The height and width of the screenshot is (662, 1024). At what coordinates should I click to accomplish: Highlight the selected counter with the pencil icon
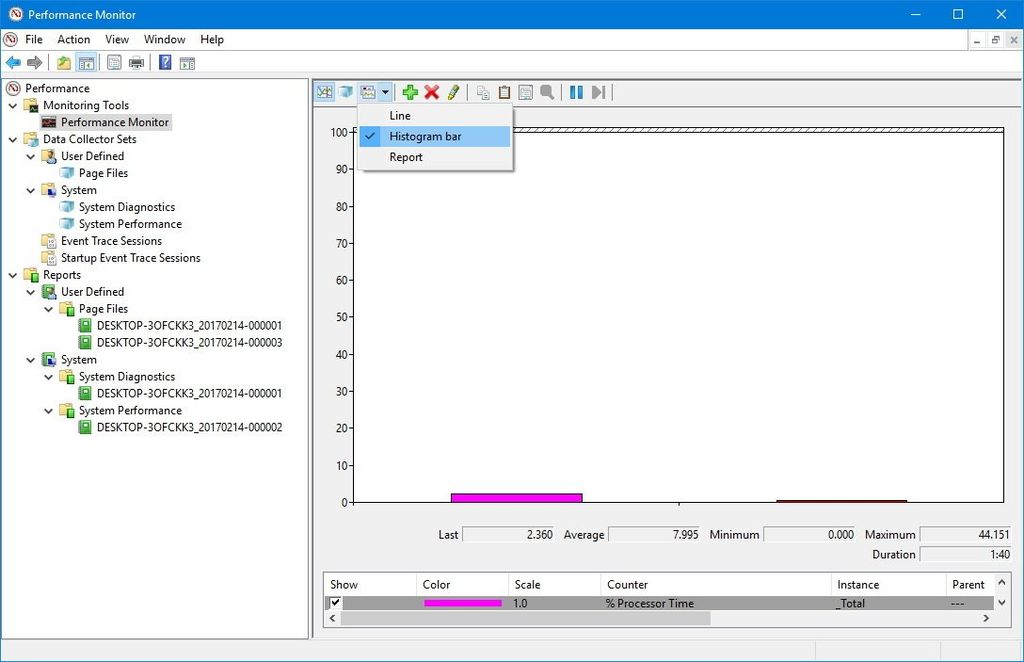click(453, 92)
